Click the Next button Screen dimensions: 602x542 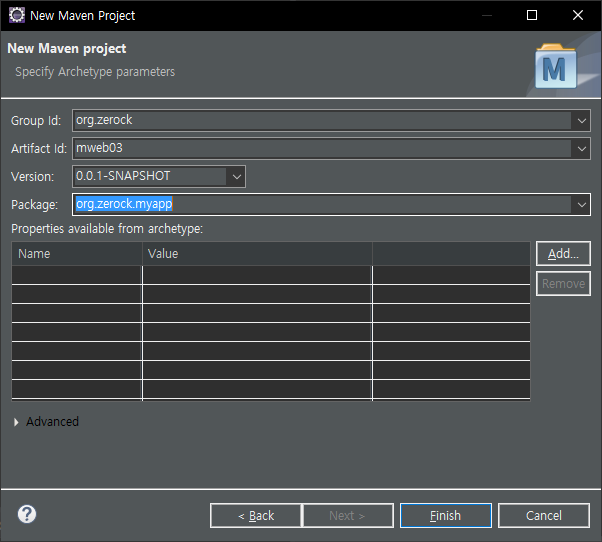348,516
